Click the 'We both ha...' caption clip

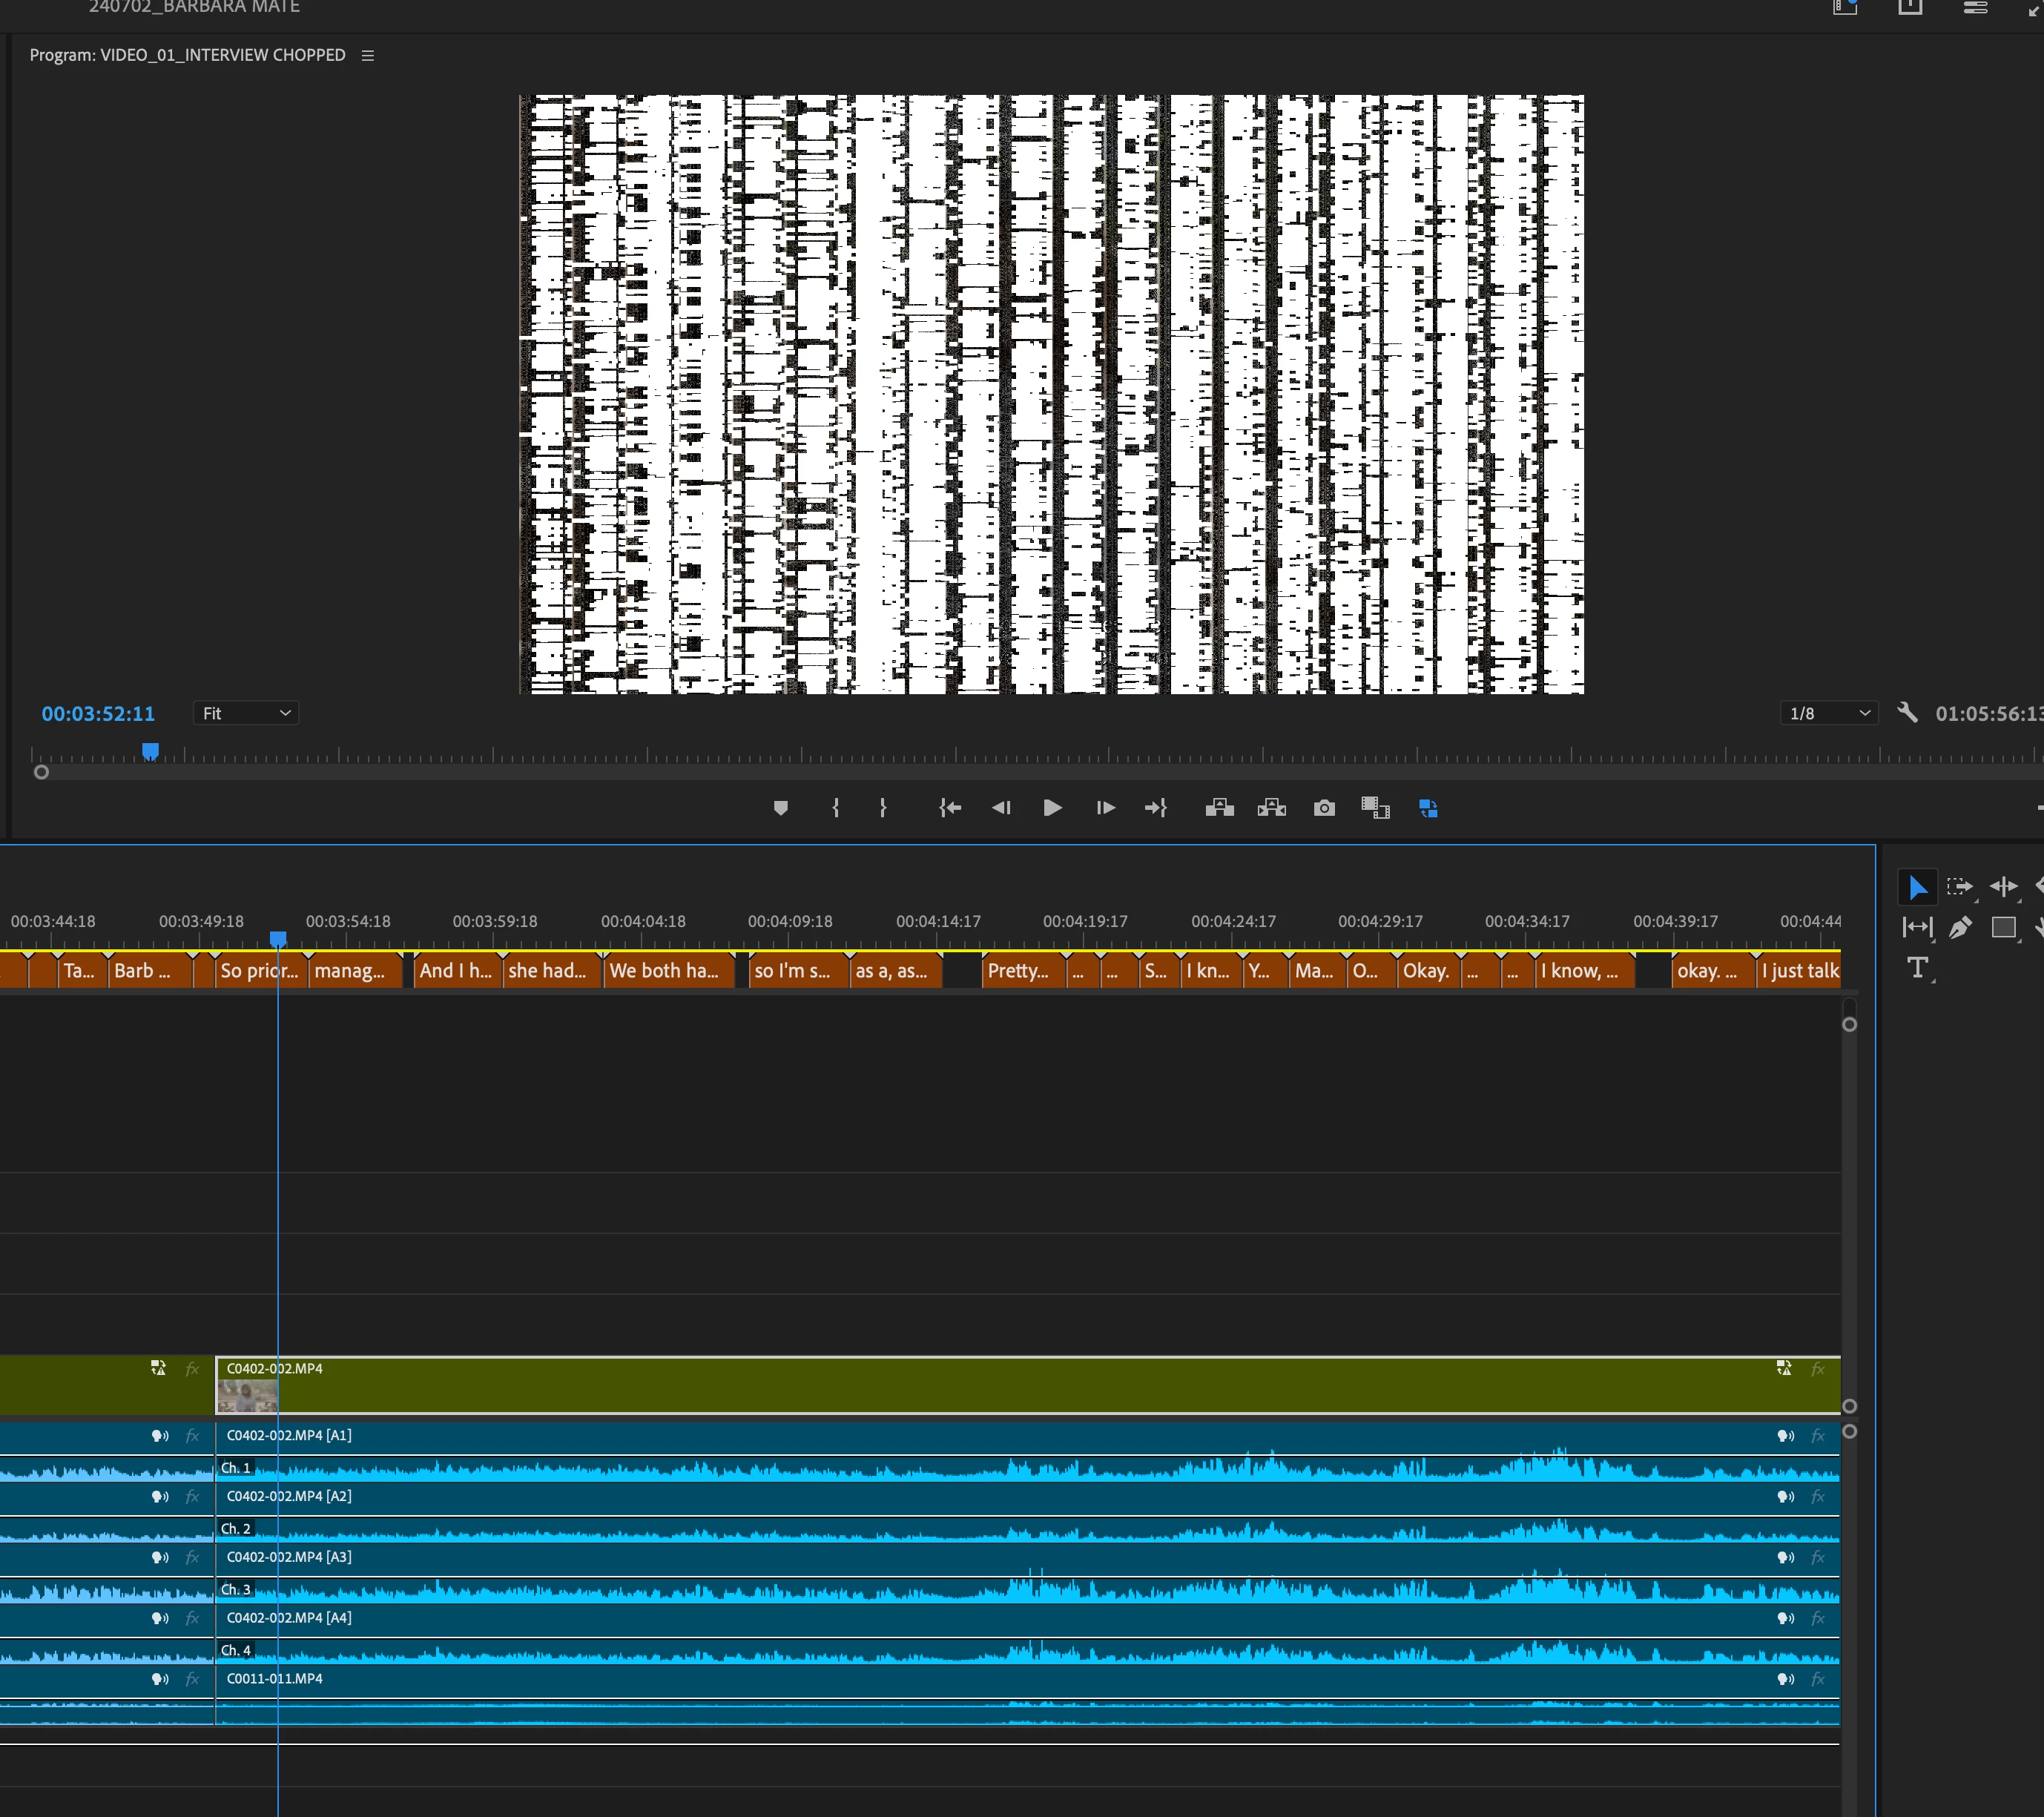click(667, 971)
